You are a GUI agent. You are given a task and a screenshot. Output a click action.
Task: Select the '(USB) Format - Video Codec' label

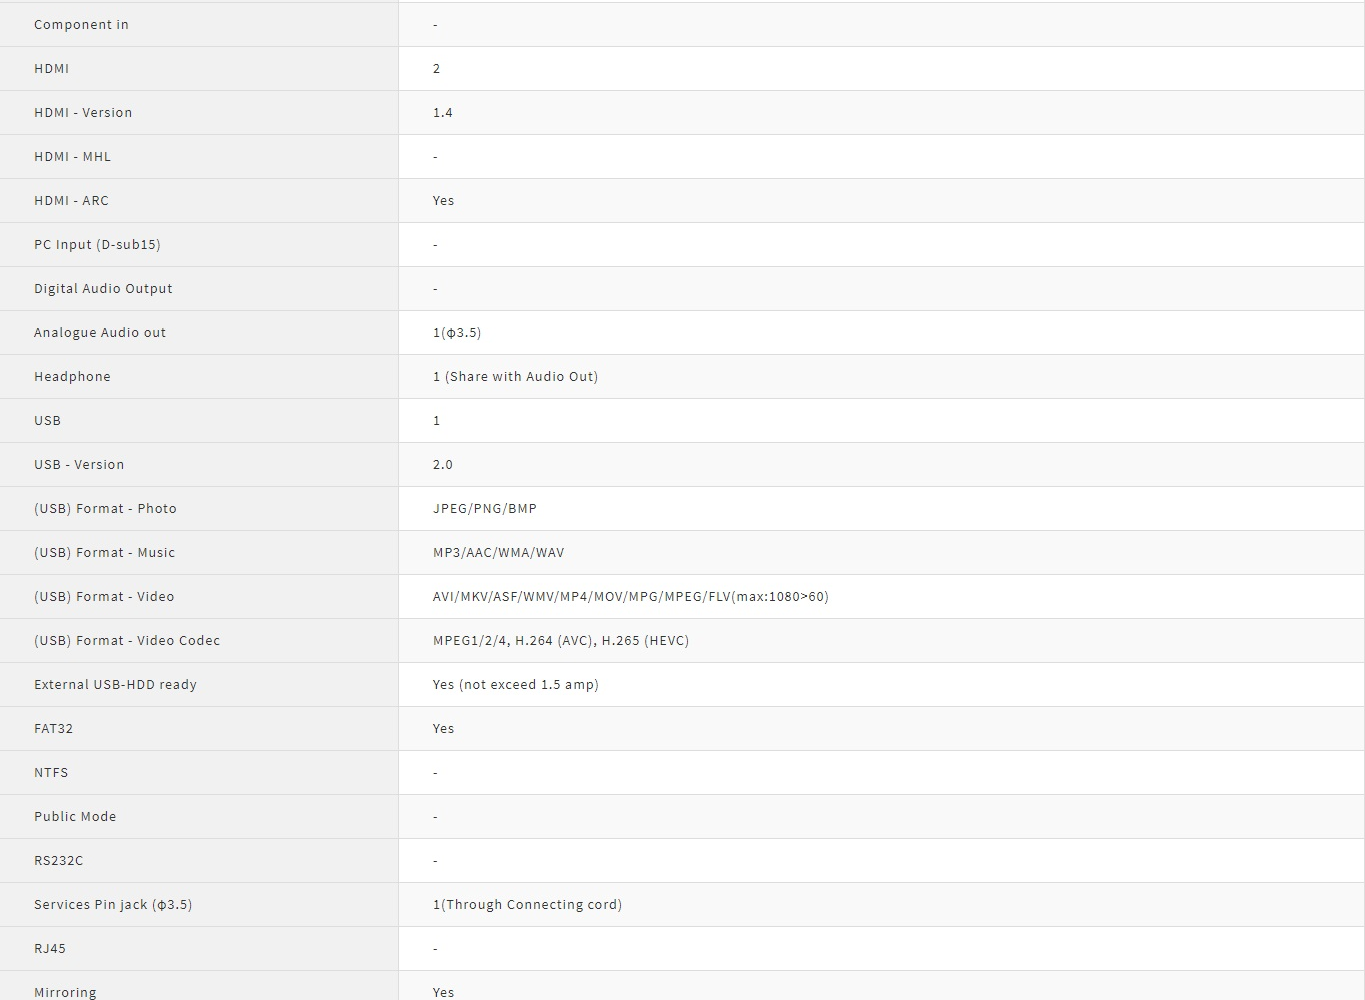pos(127,641)
